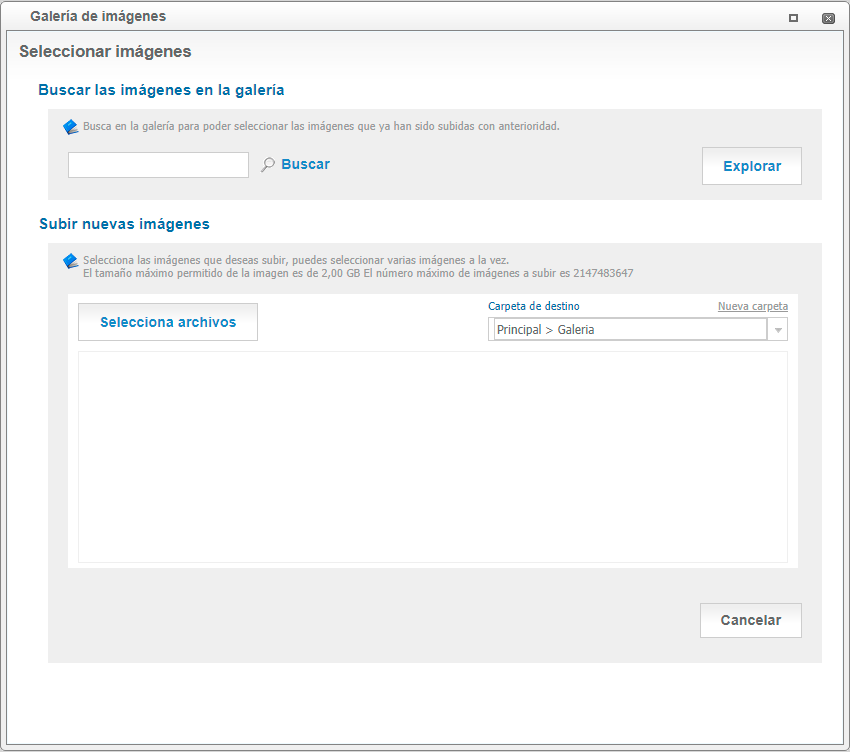Screen dimensions: 850x752
Task: Maximize the Galería de imágenes dialog
Action: pyautogui.click(x=793, y=18)
